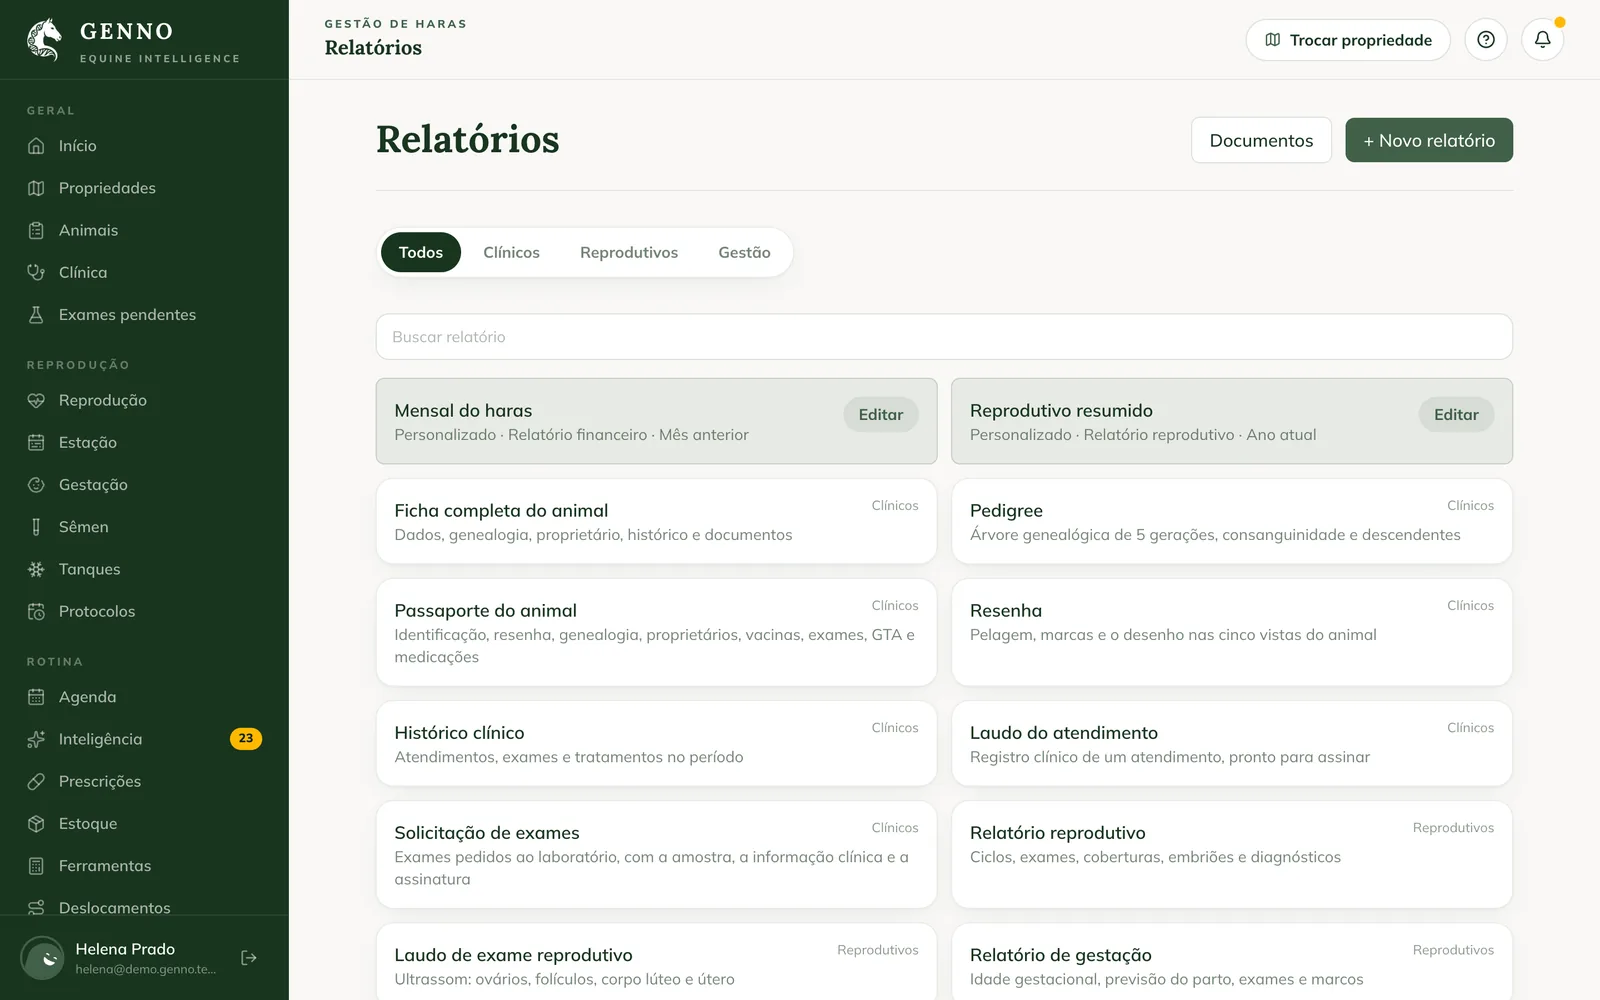Click the Estoque box icon

(36, 823)
